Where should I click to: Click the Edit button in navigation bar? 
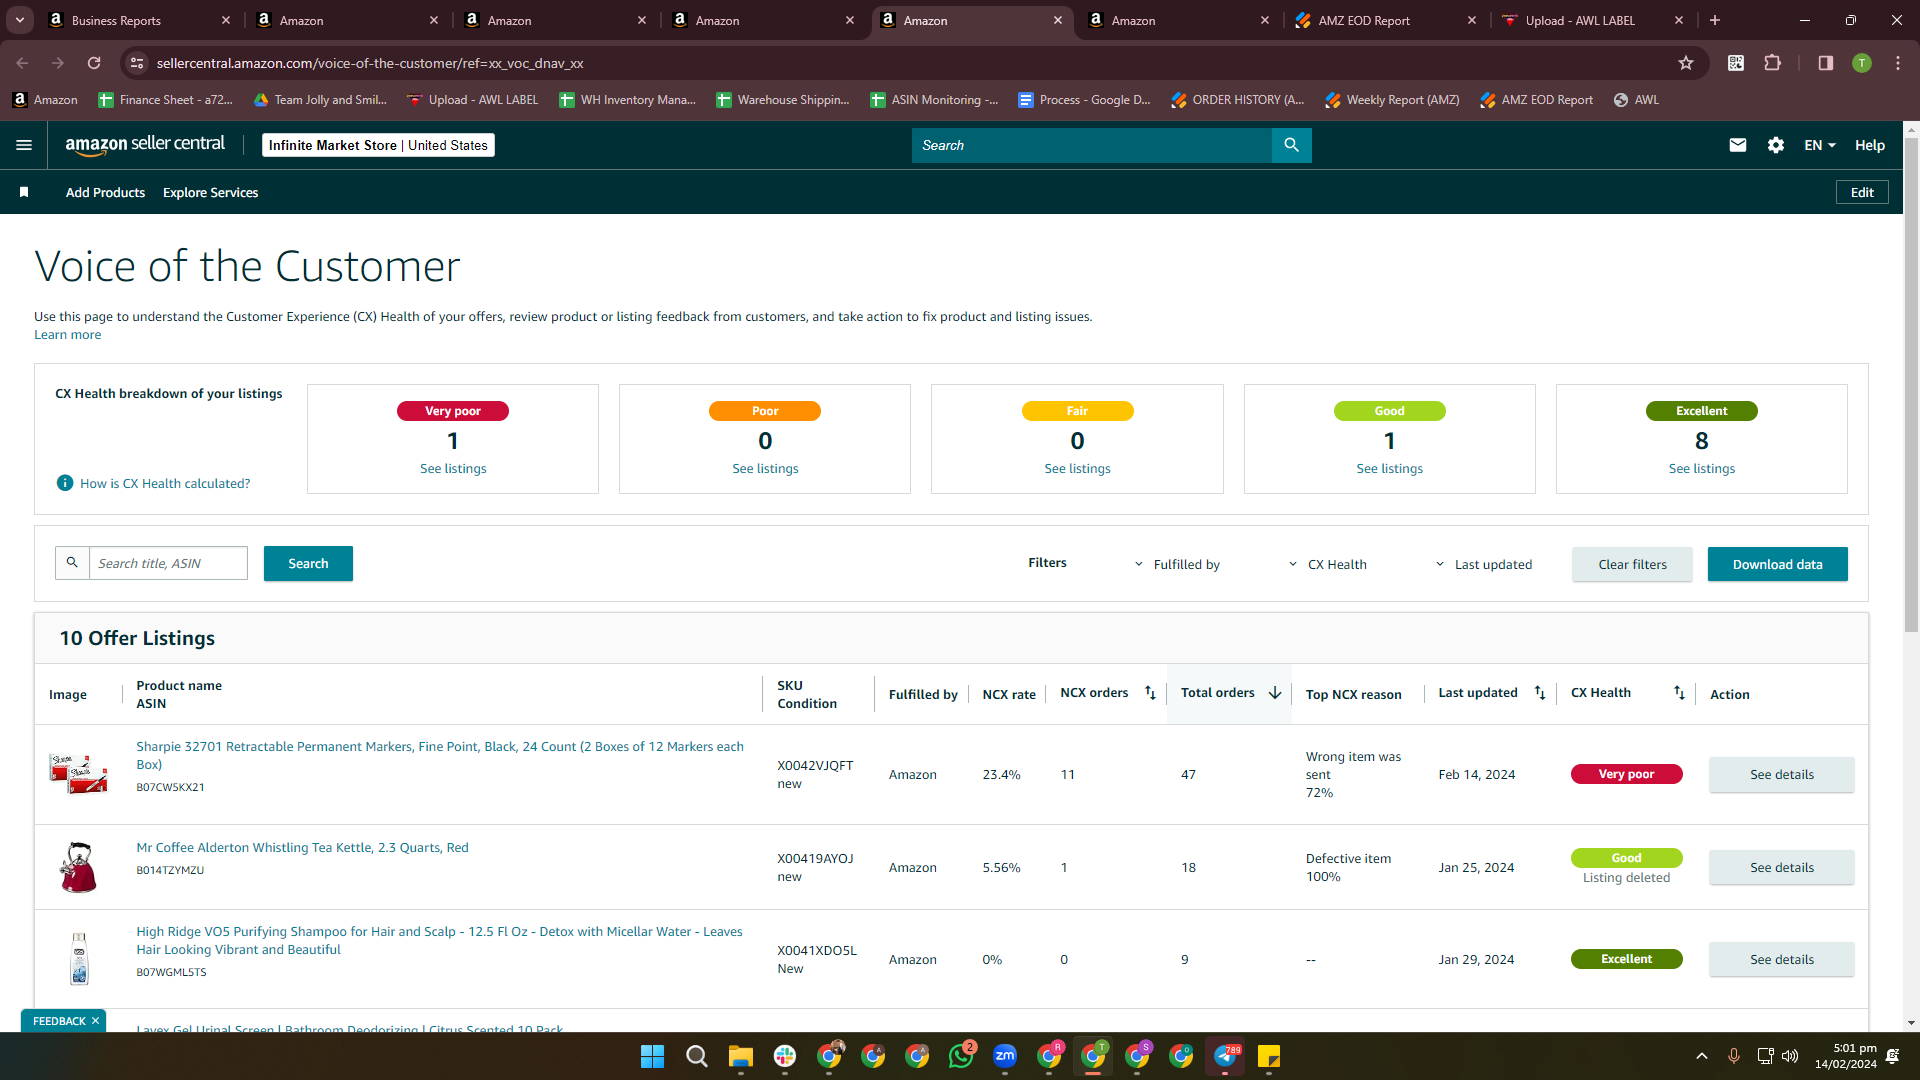click(1862, 192)
